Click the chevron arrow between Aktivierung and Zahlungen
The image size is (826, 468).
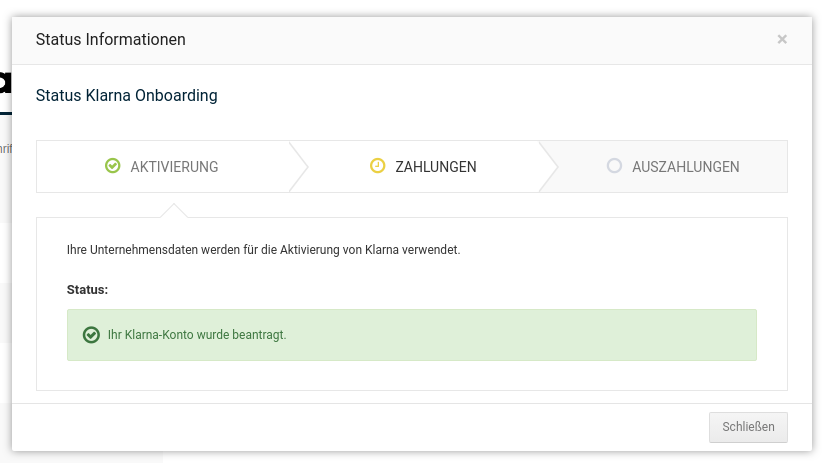pos(297,166)
